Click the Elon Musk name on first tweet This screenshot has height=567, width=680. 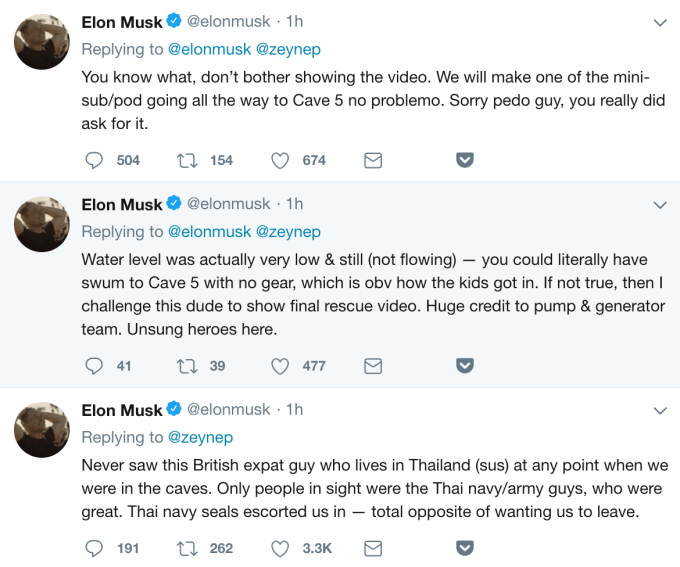pyautogui.click(x=121, y=22)
